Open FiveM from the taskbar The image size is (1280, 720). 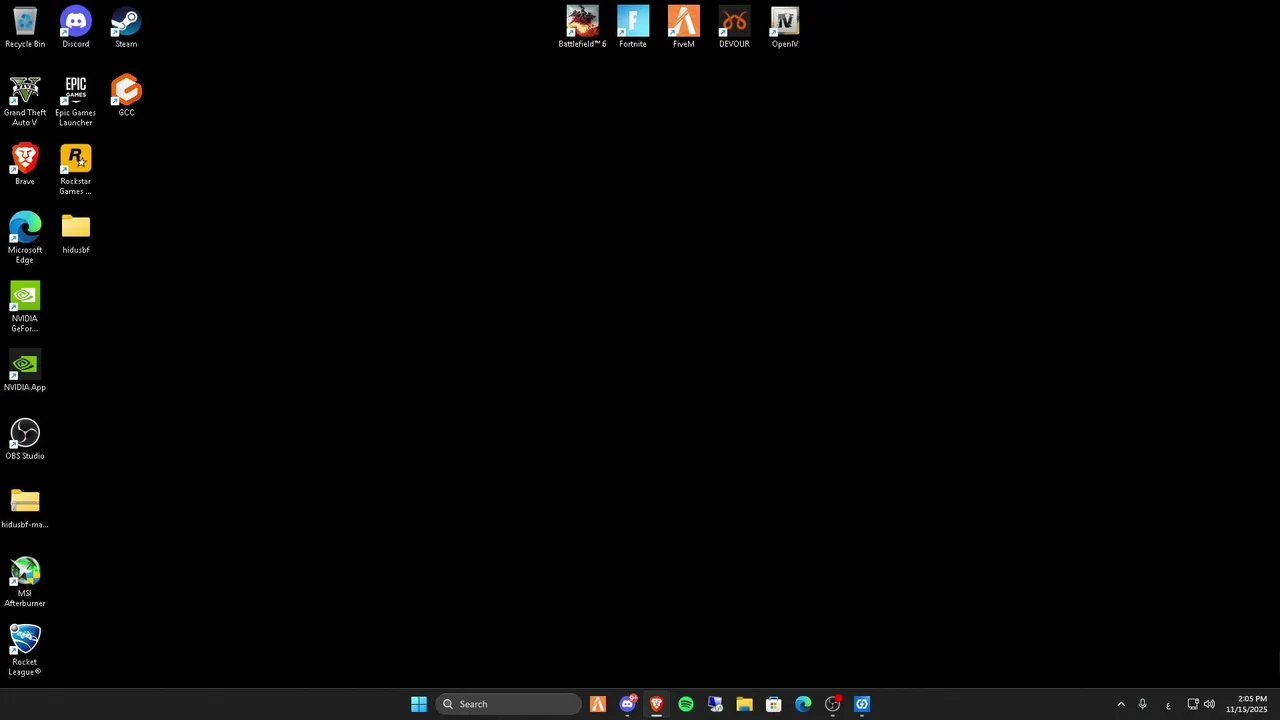coord(598,704)
